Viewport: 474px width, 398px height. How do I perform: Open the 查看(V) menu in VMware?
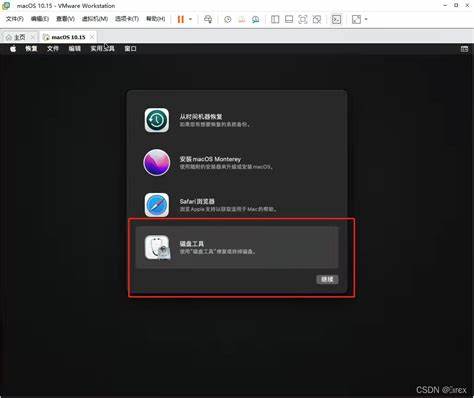(65, 19)
